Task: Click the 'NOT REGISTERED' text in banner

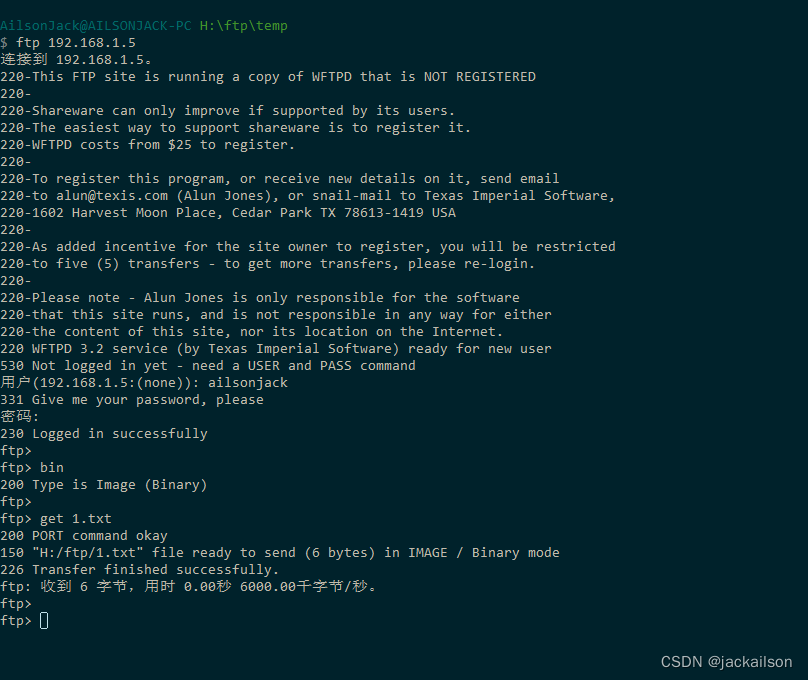Action: 480,77
